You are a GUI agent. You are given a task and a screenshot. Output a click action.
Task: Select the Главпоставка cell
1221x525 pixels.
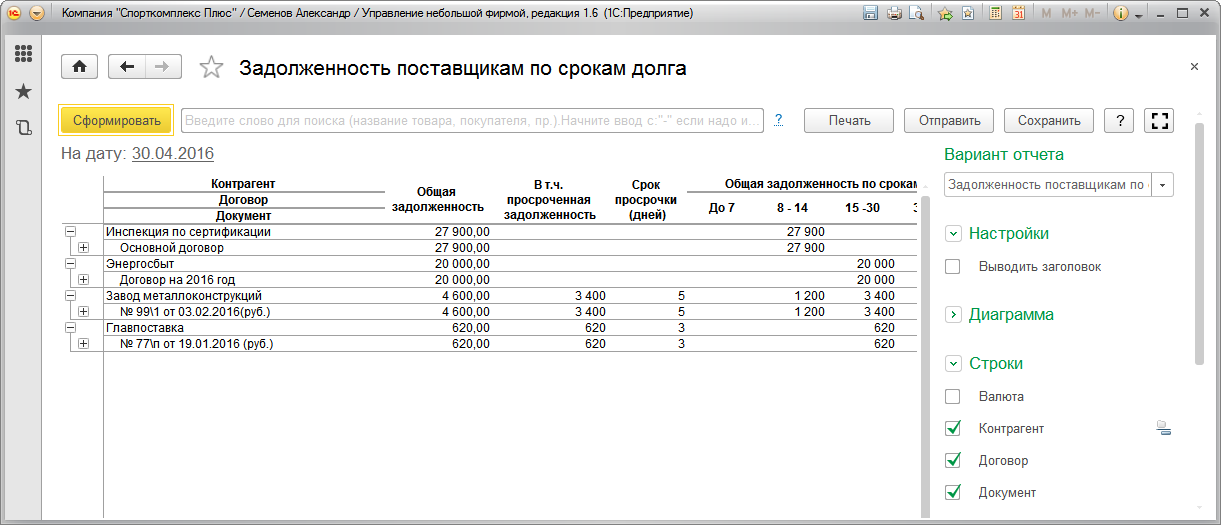point(245,328)
